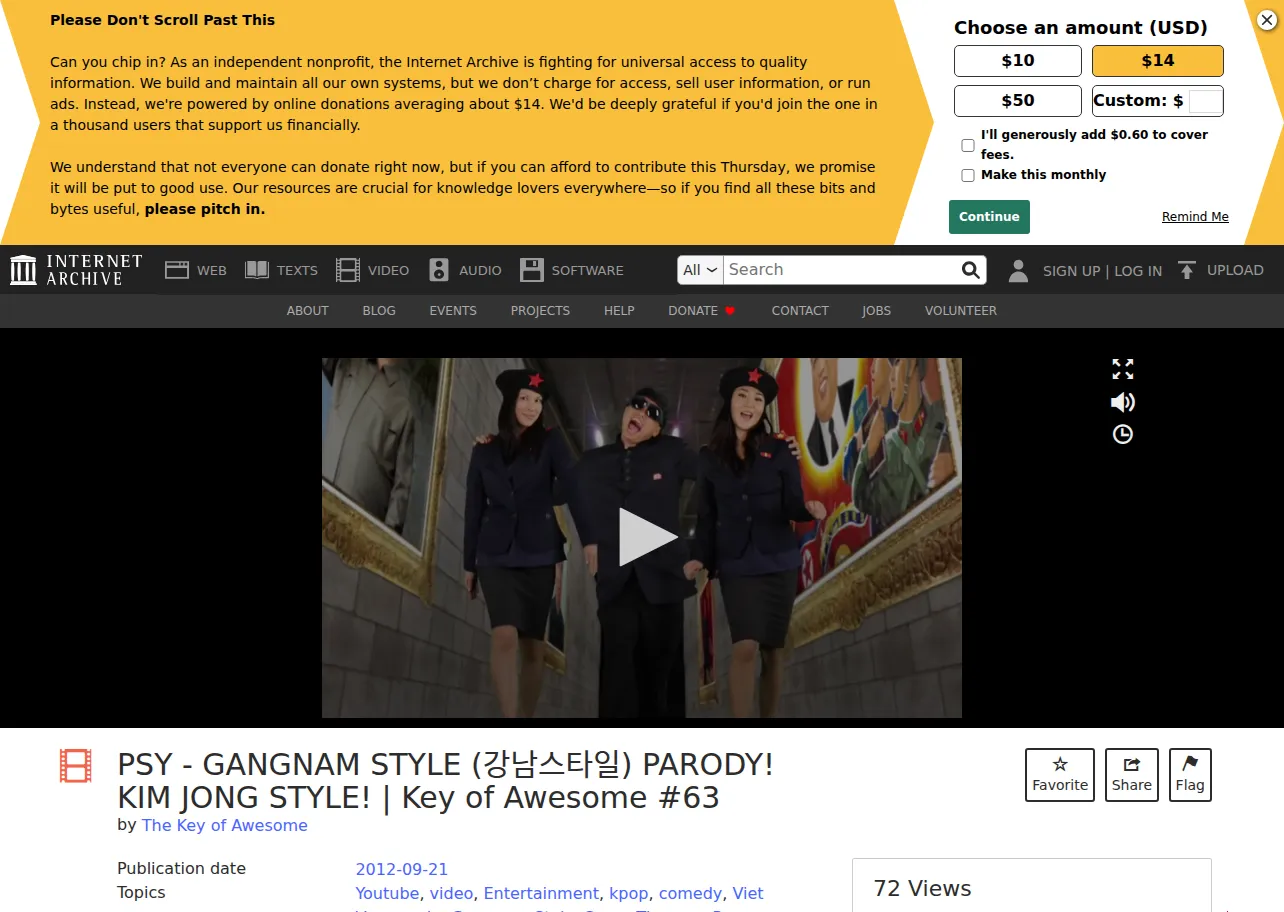This screenshot has height=912, width=1284.
Task: Open the playback speed clock icon
Action: tap(1123, 434)
